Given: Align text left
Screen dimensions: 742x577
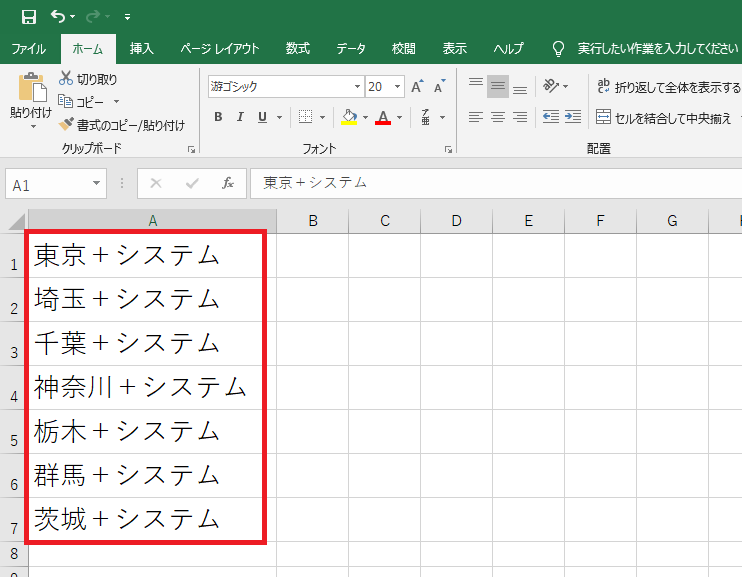Looking at the screenshot, I should 476,117.
